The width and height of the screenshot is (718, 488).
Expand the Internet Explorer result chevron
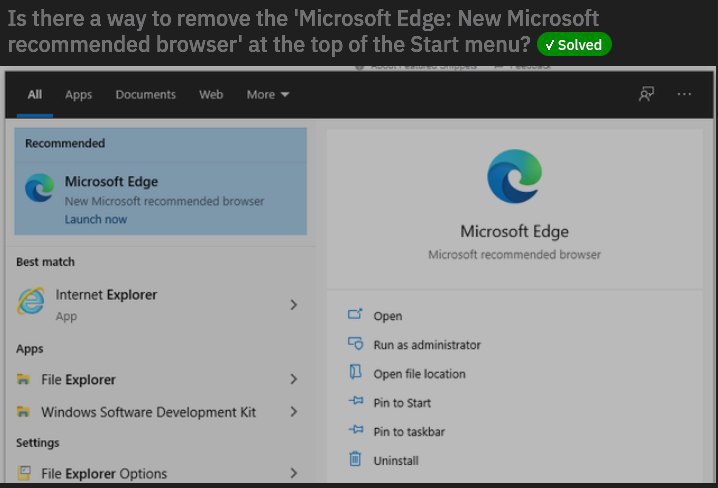(294, 305)
